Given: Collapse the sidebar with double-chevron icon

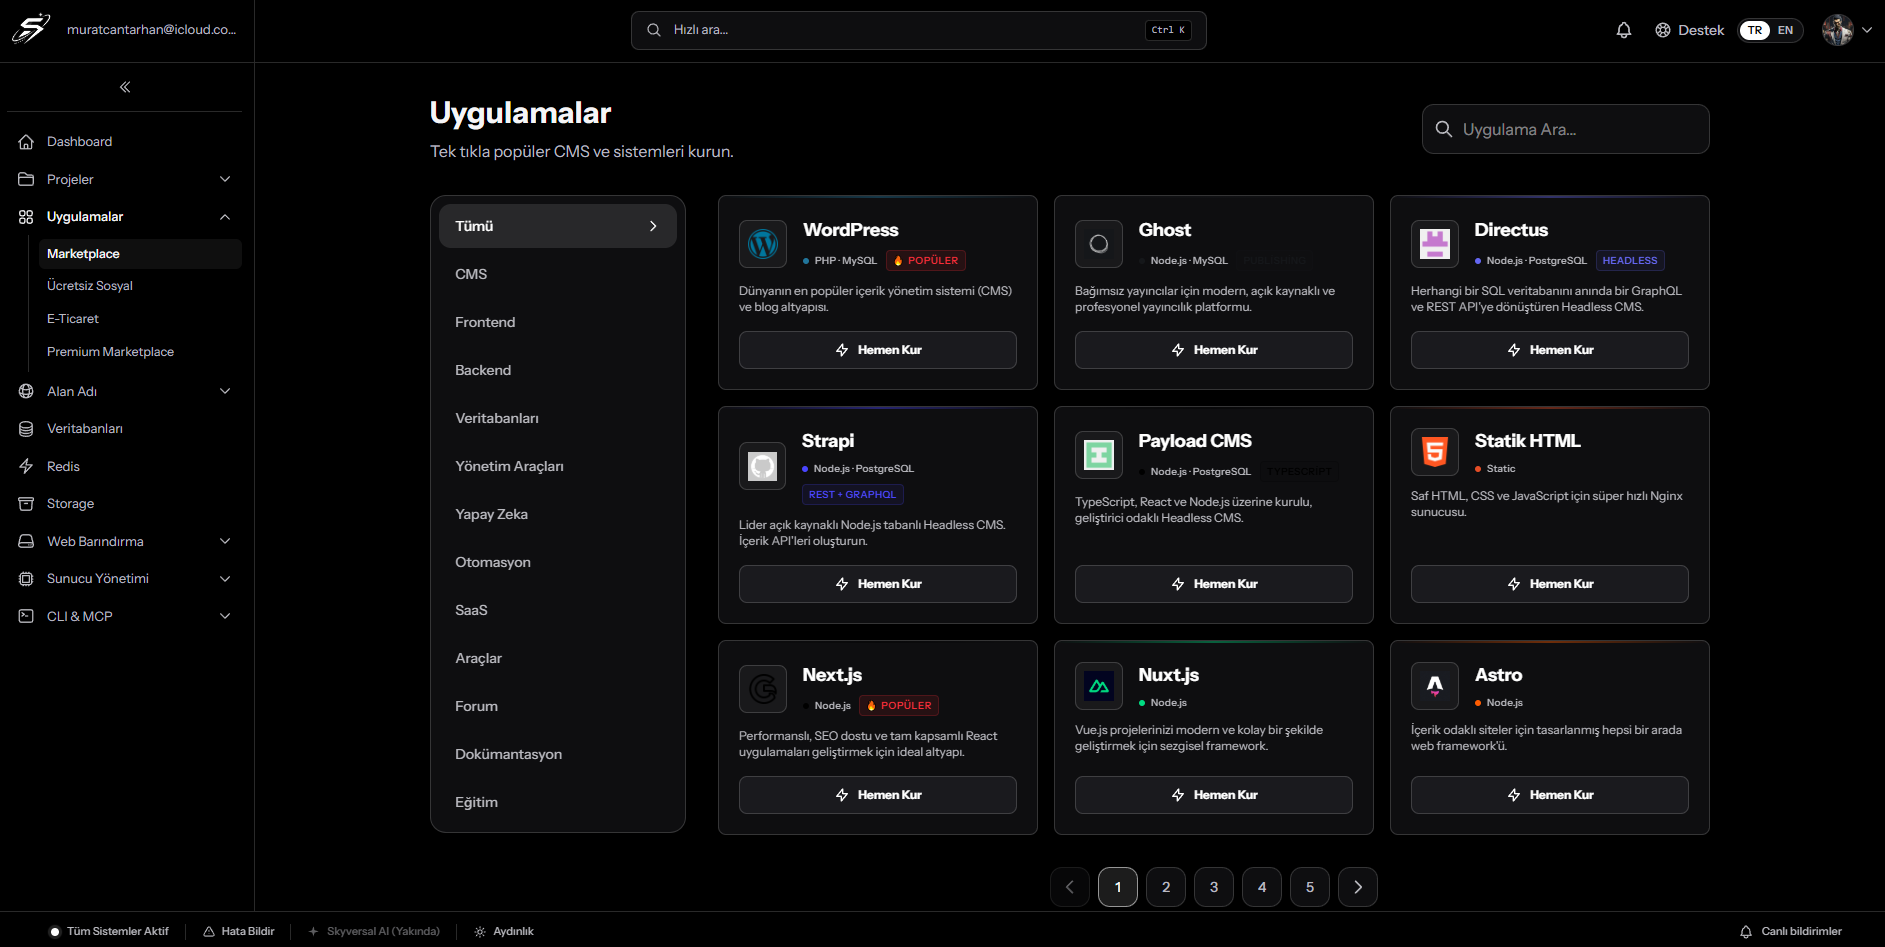Looking at the screenshot, I should tap(125, 87).
